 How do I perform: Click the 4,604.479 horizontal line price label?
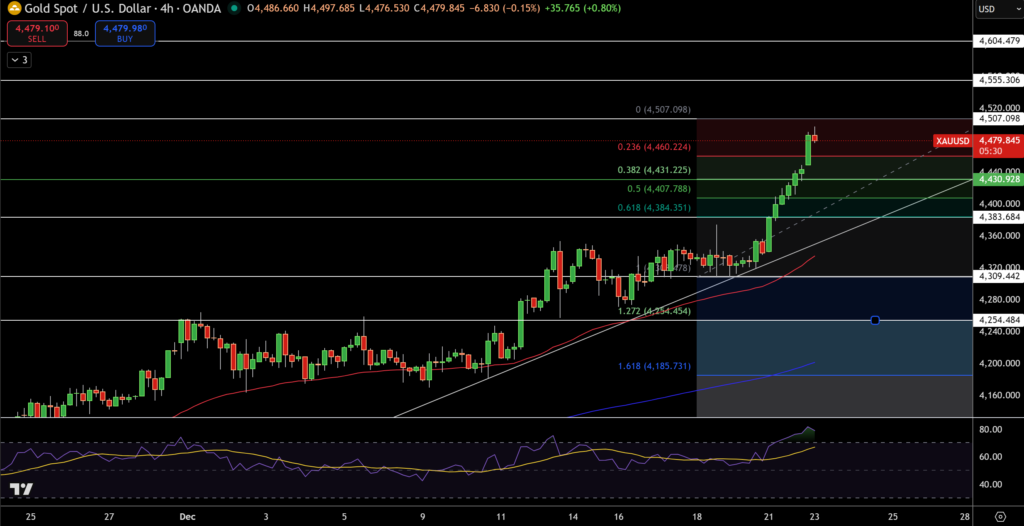[998, 41]
